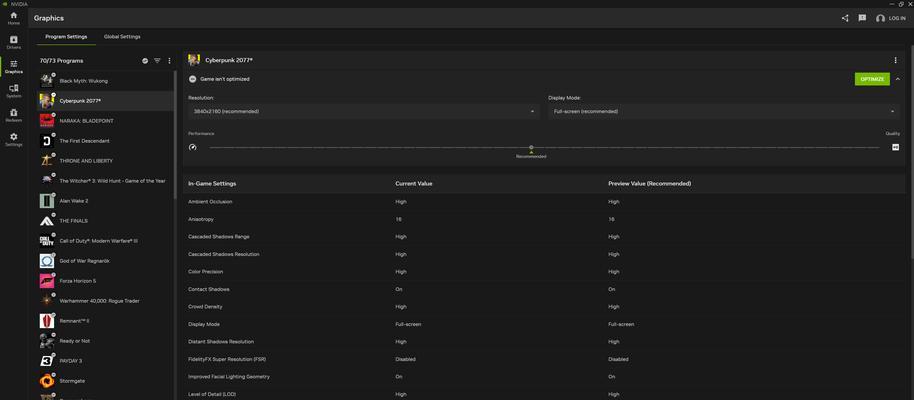Click the Performance speedometer icon
Viewport: 914px width, 400px height.
pos(193,147)
